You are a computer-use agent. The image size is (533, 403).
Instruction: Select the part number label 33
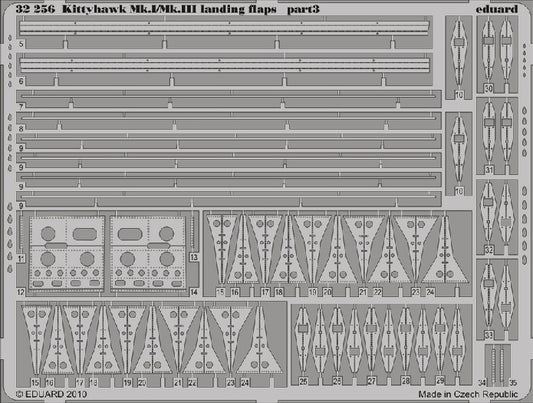tap(488, 335)
